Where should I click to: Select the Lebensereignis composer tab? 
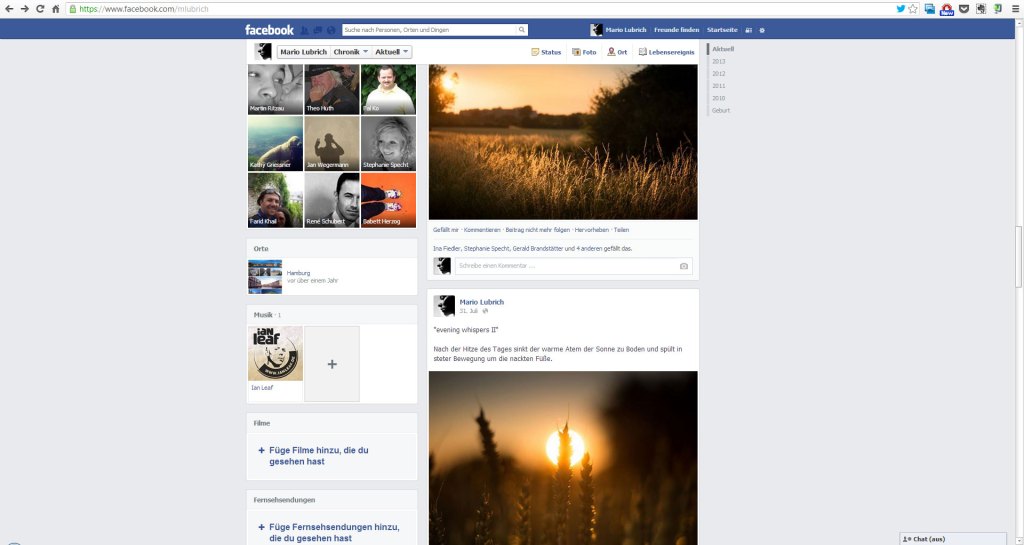666,52
